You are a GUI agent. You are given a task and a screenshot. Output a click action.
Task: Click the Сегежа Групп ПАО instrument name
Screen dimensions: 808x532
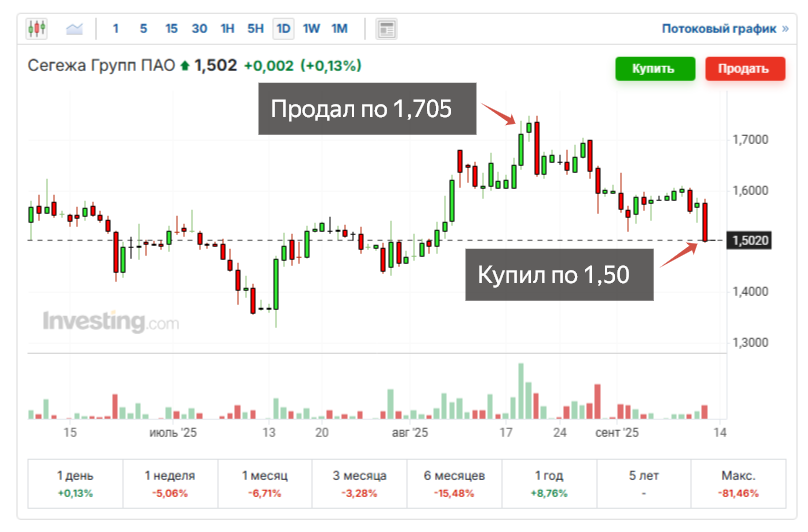[102, 66]
